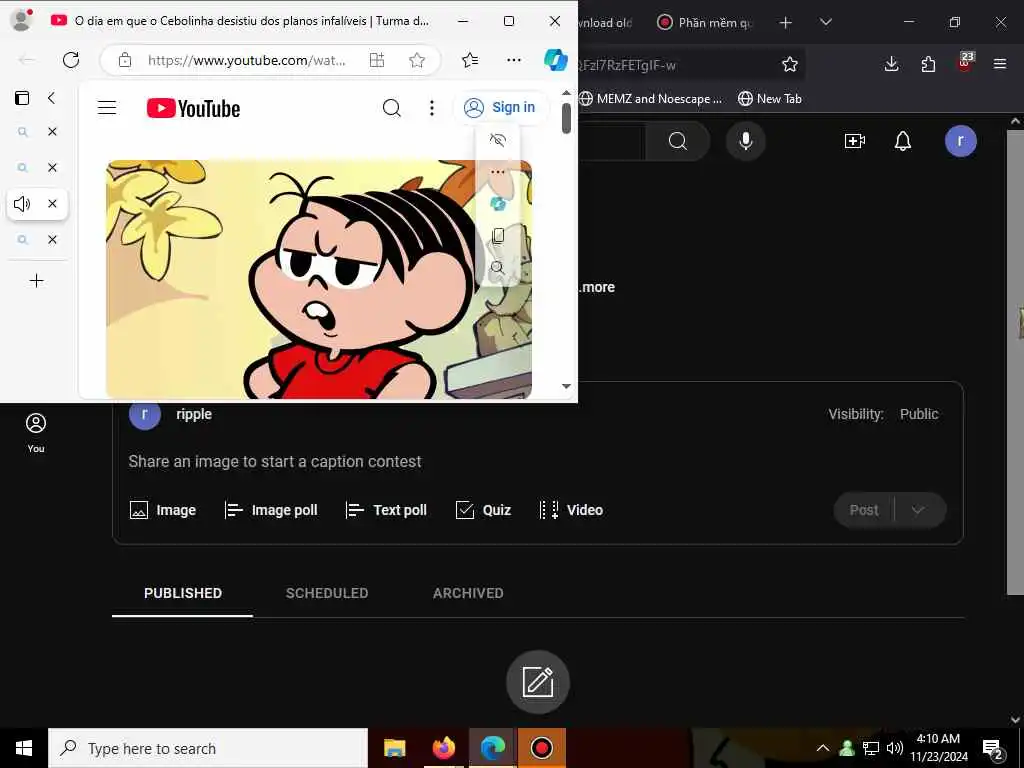Image resolution: width=1024 pixels, height=768 pixels.
Task: Open YouTube notifications bell
Action: [903, 141]
